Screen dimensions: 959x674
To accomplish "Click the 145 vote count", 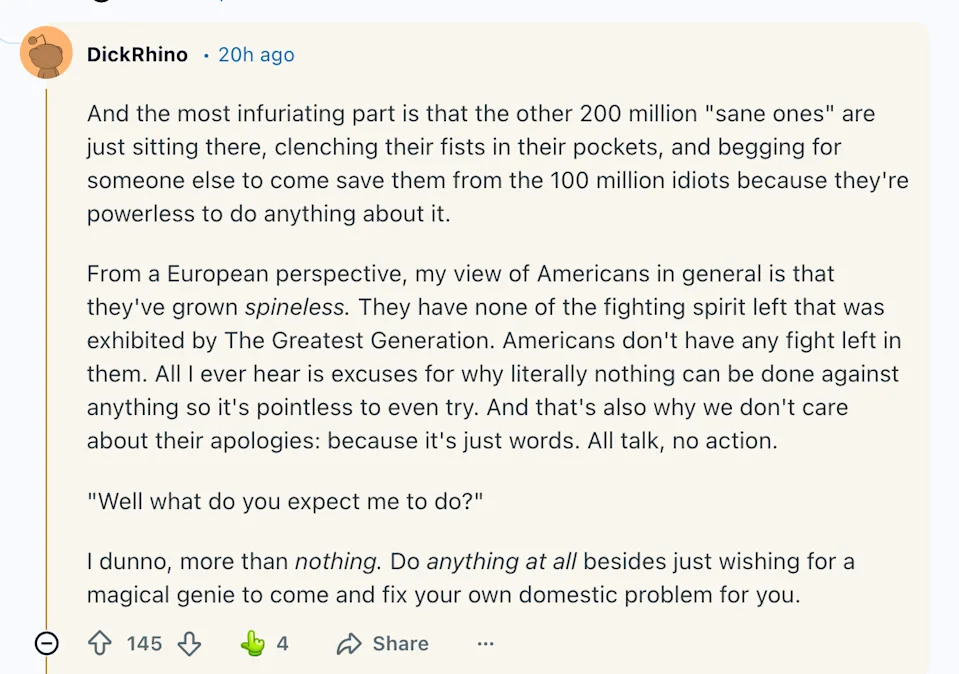I will tap(143, 644).
